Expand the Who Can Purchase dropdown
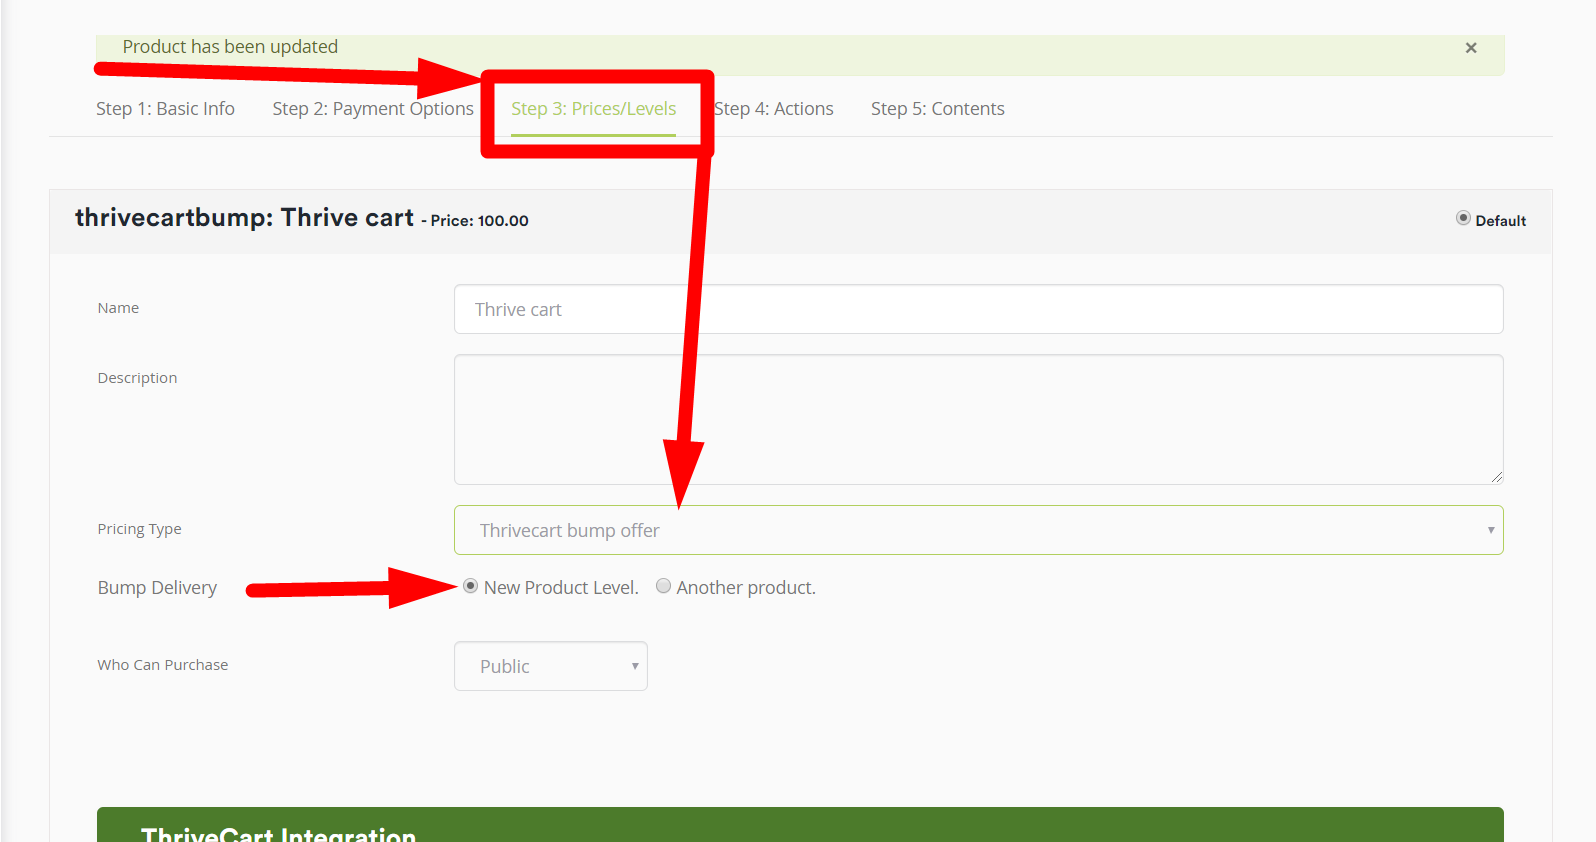 click(551, 666)
